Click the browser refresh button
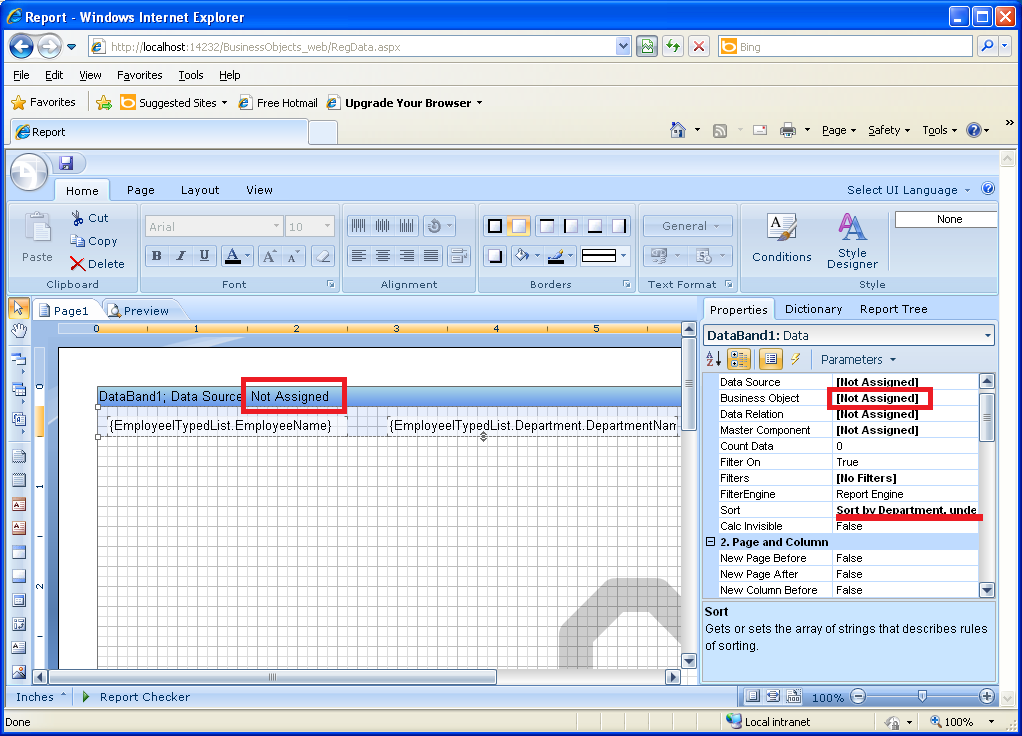1022x736 pixels. 673,46
